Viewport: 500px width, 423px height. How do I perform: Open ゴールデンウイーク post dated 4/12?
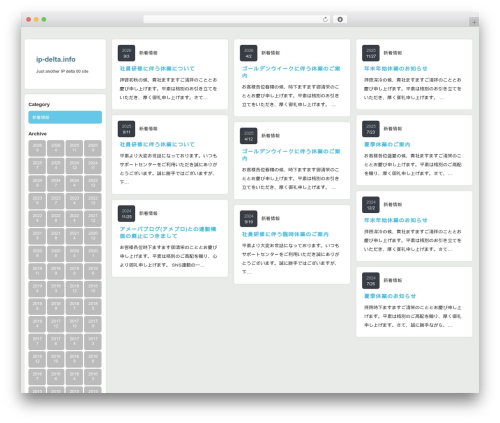click(291, 155)
